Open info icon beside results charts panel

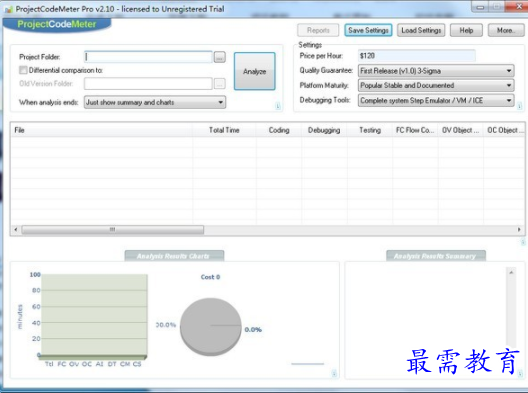pos(334,373)
